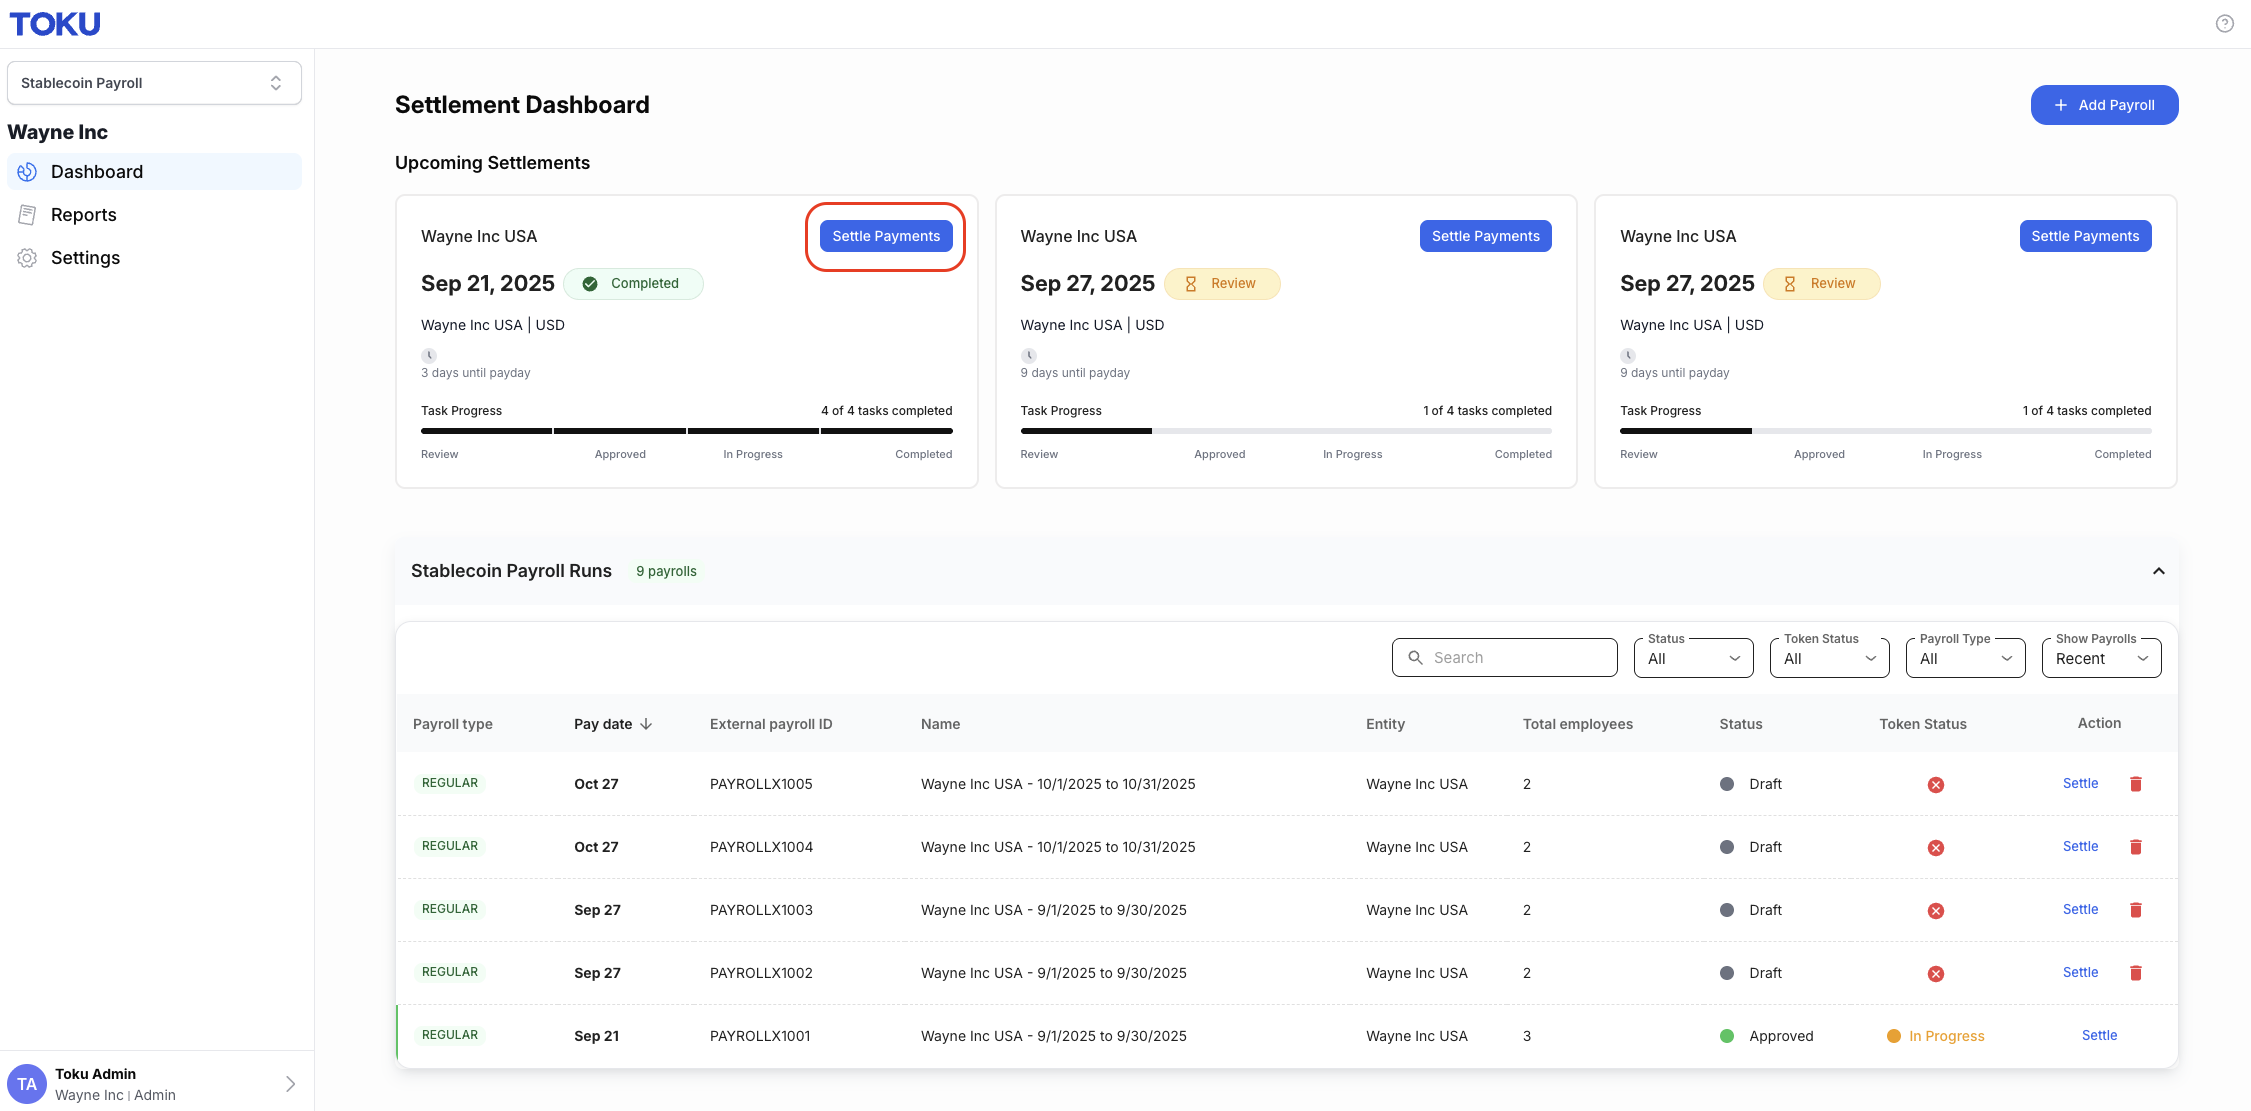This screenshot has width=2251, height=1111.
Task: Click task progress bar on Sep 21 card
Action: tap(687, 431)
